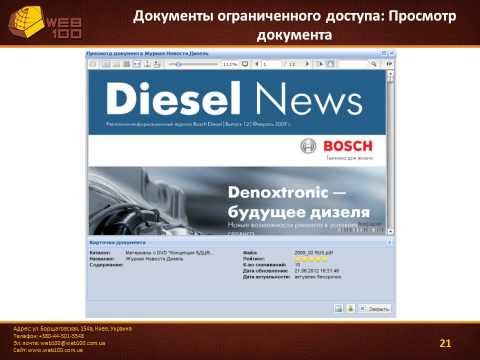This screenshot has height=360, width=480.
Task: Click the yellow rating stars in the document card
Action: (311, 259)
